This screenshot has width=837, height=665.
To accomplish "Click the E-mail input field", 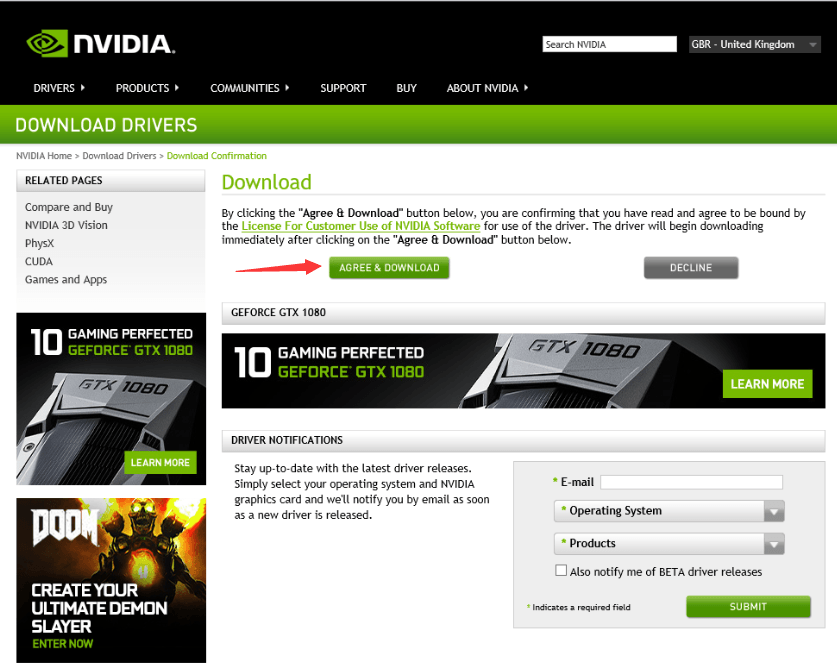I will point(691,482).
